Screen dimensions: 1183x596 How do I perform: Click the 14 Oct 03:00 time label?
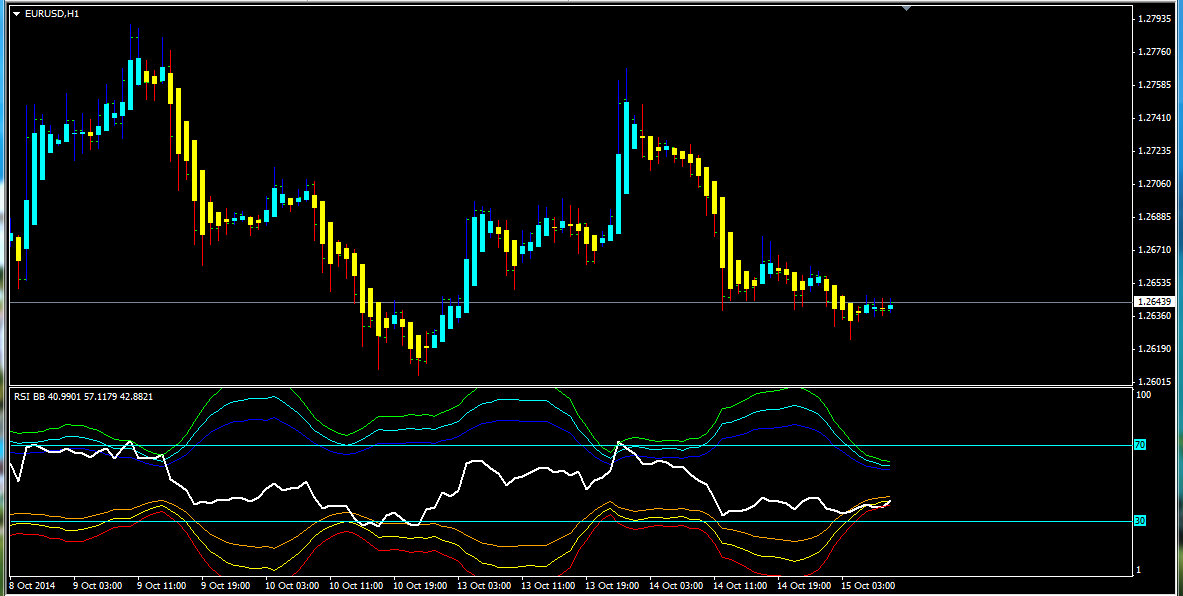pos(677,585)
